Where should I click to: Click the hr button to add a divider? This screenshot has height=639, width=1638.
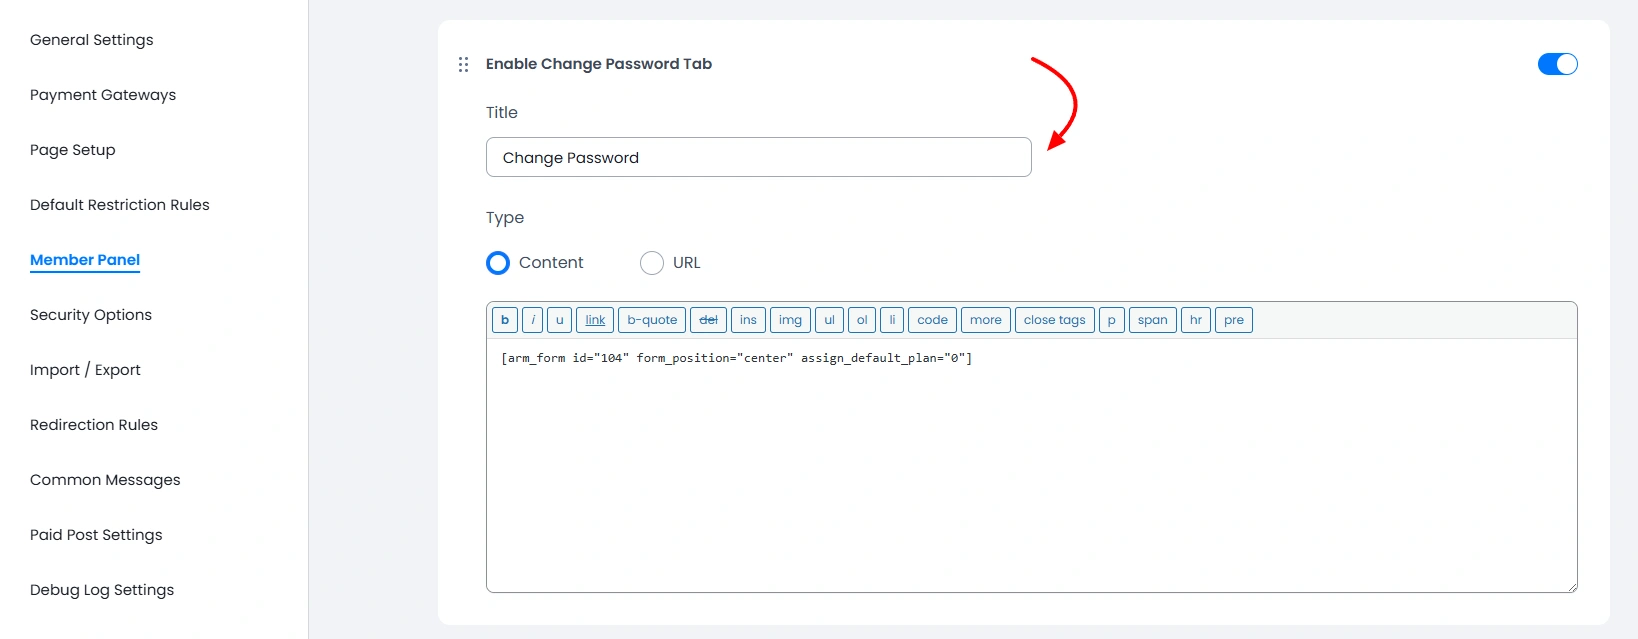click(x=1195, y=320)
